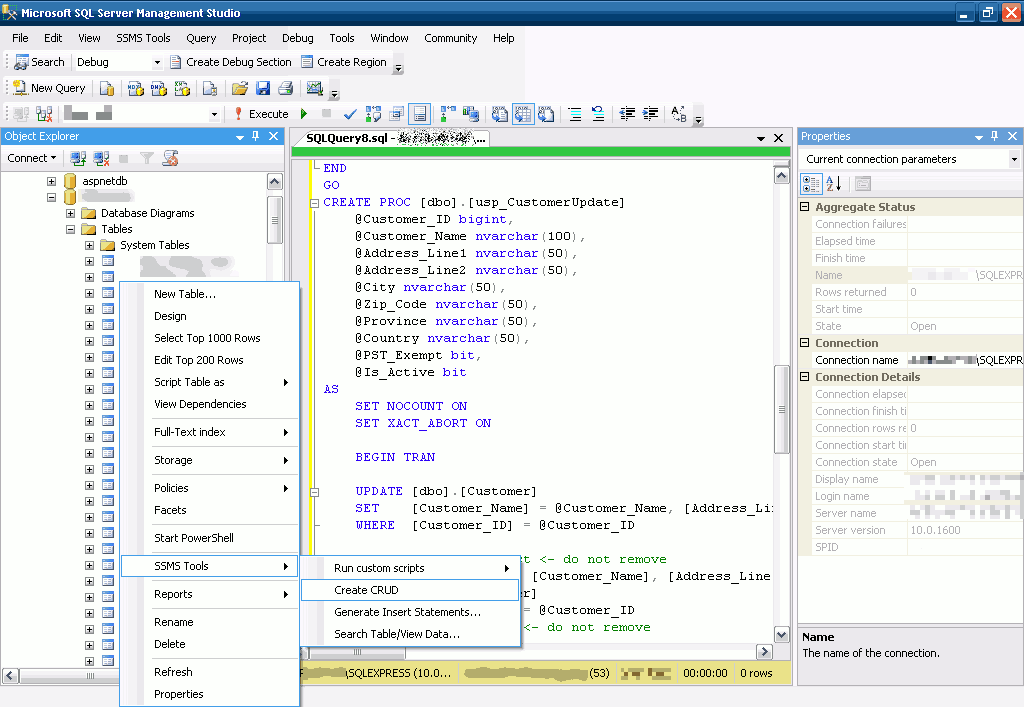Click the Display Estimated Execution Plan icon
Image resolution: width=1024 pixels, height=707 pixels.
pos(373,114)
